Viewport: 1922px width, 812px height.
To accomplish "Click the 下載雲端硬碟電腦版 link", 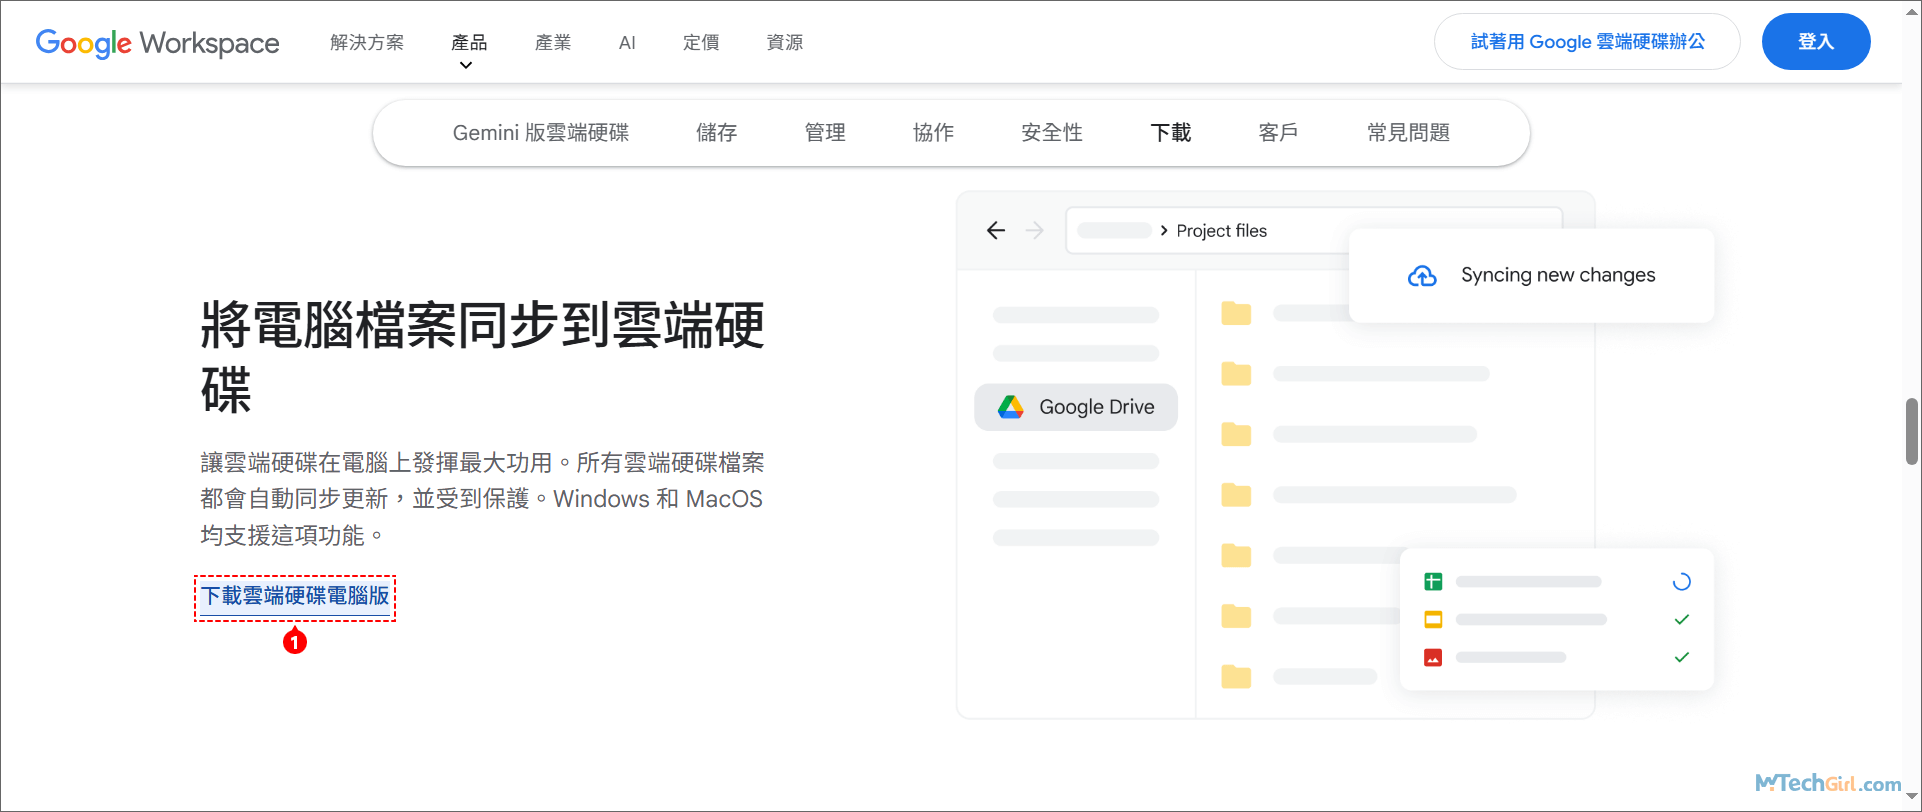I will click(x=295, y=596).
